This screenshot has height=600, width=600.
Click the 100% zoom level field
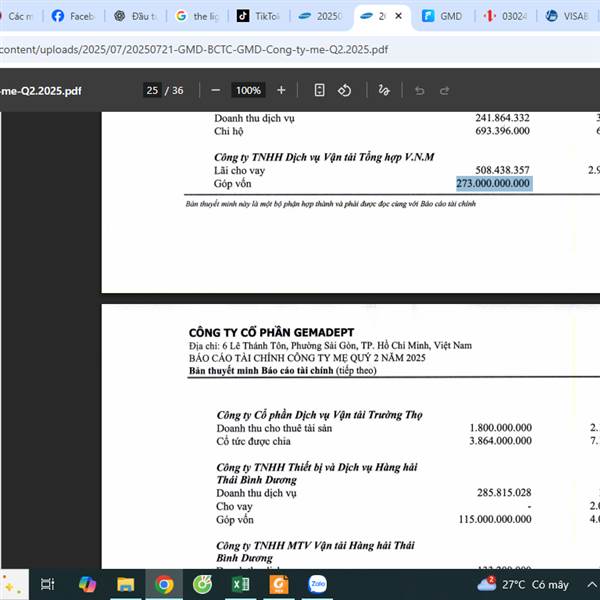pos(248,91)
